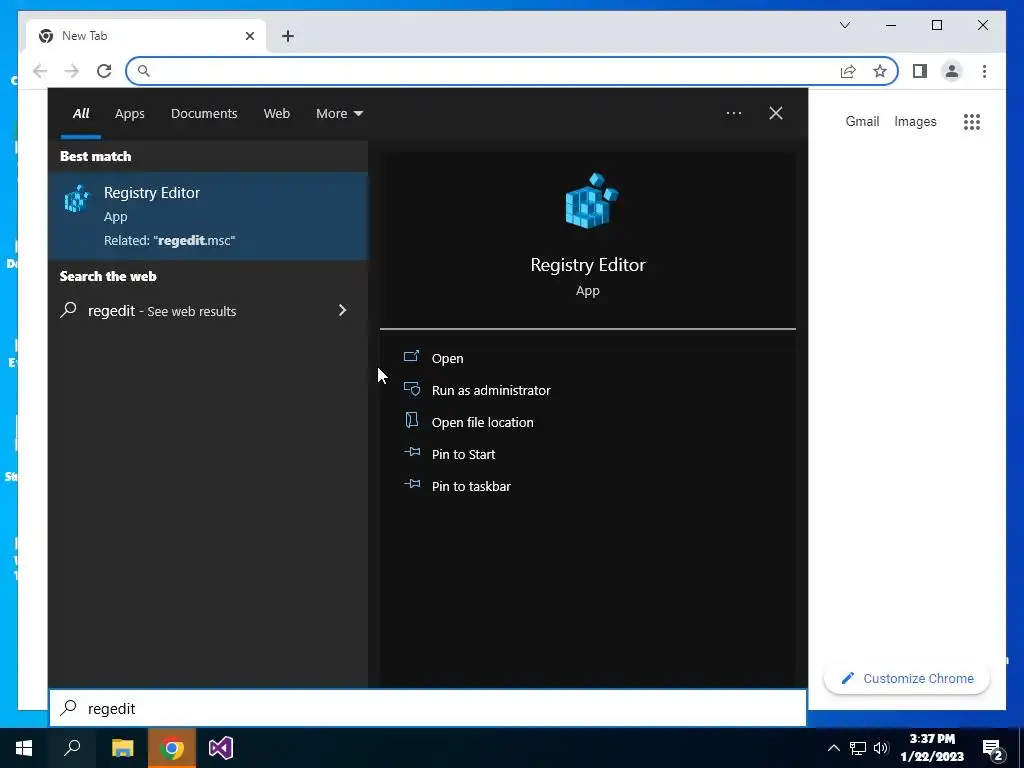Show hidden system tray icons
Viewport: 1024px width, 768px height.
pyautogui.click(x=833, y=748)
